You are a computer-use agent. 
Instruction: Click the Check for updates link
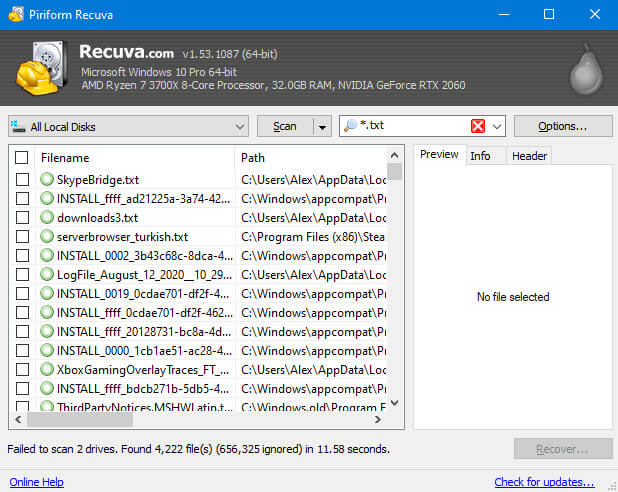544,482
